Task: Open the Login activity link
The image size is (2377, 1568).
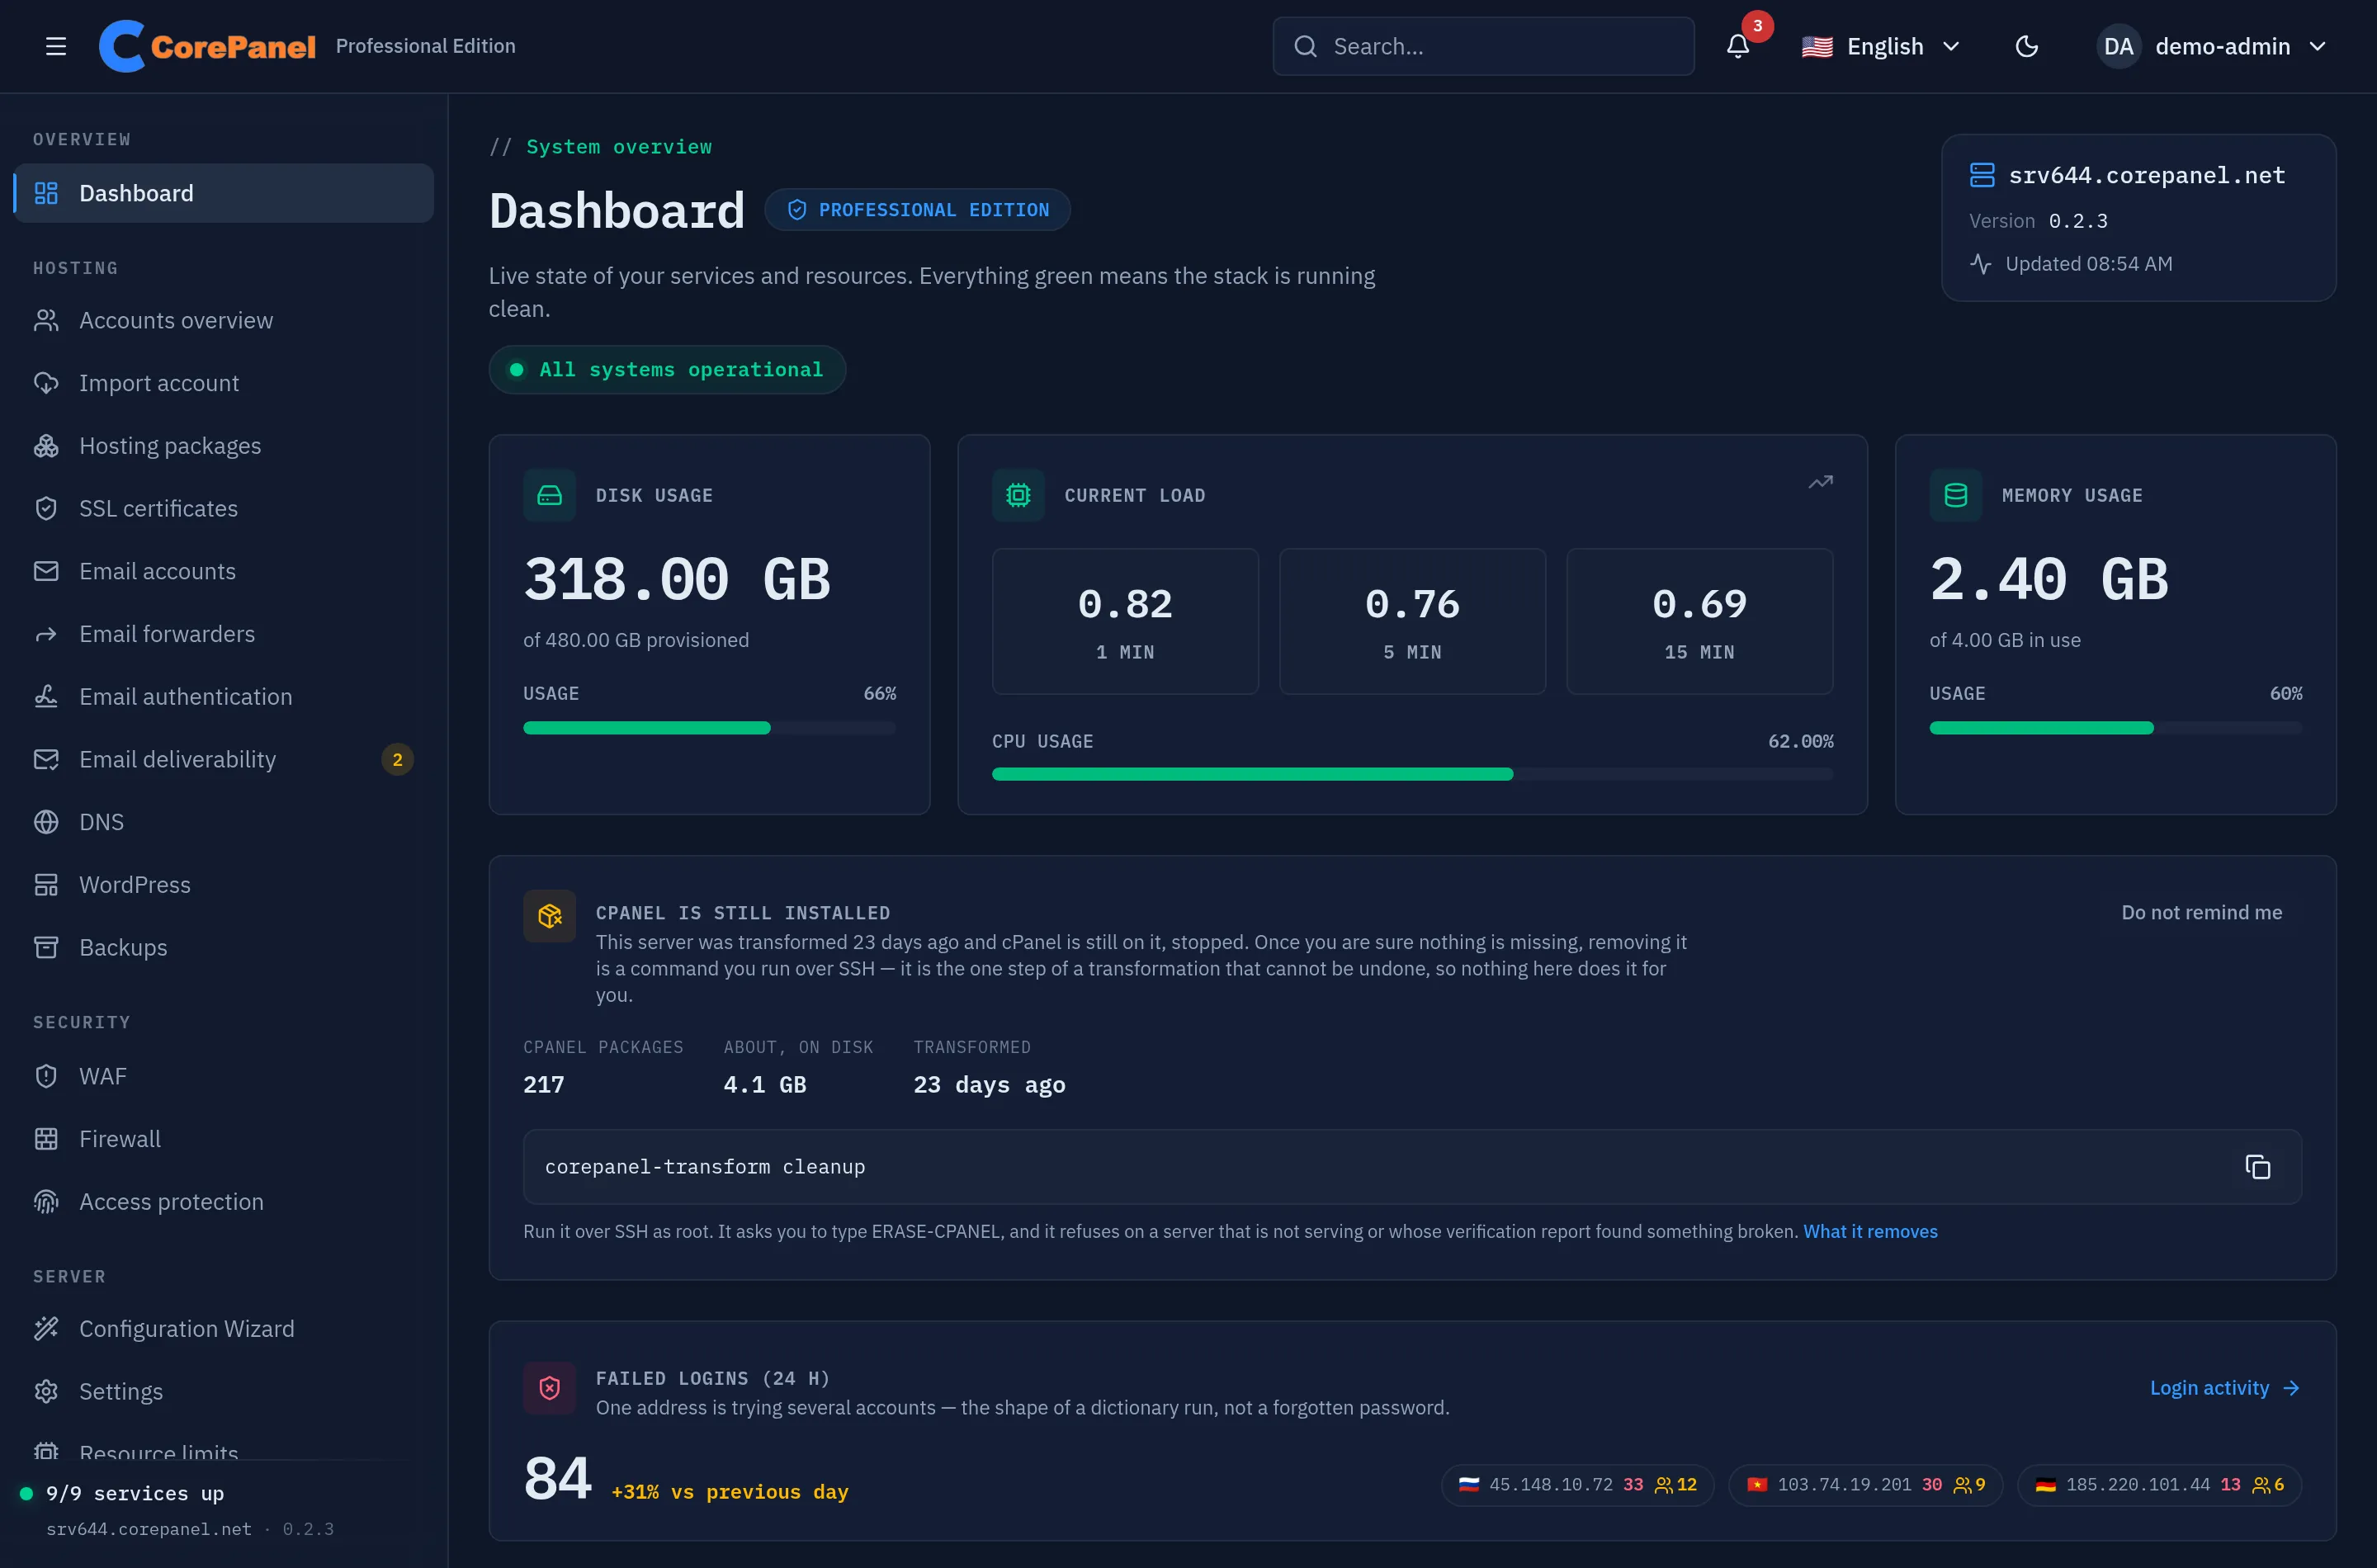Action: coord(2225,1388)
